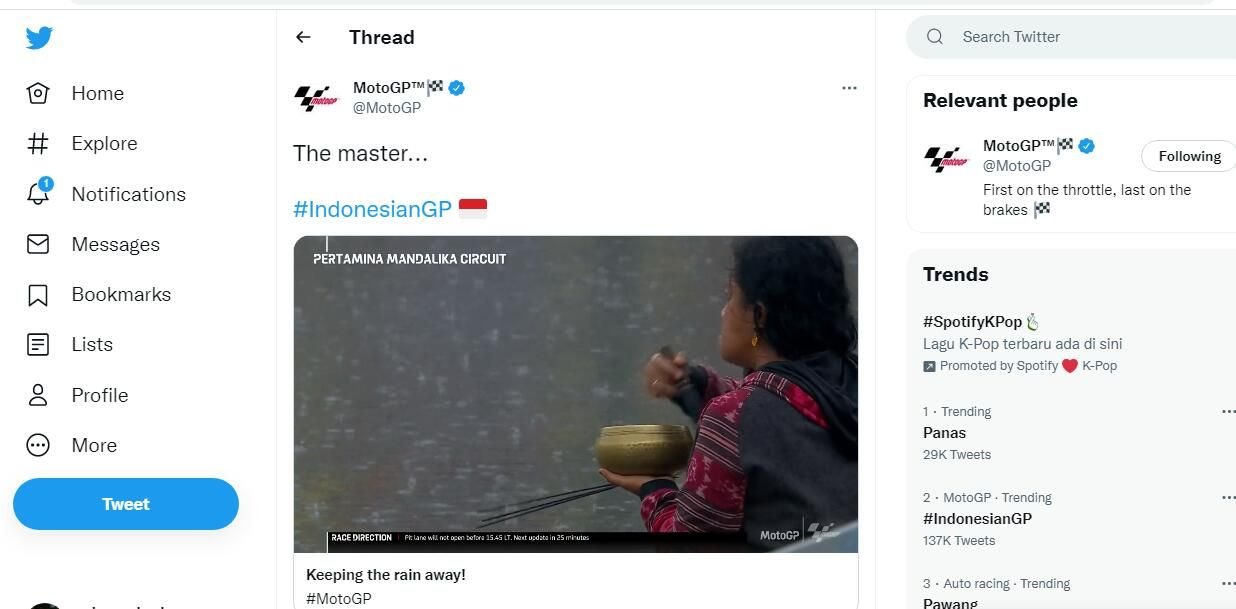Click MotoGP's avatar thumbnail in Relevant people
Image resolution: width=1236 pixels, height=609 pixels.
click(x=944, y=156)
